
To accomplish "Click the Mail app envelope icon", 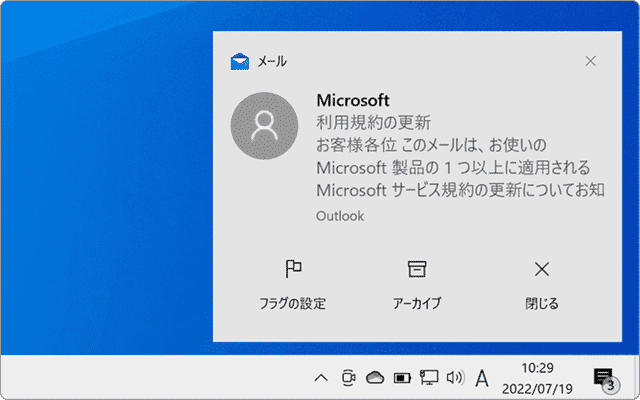I will click(240, 62).
